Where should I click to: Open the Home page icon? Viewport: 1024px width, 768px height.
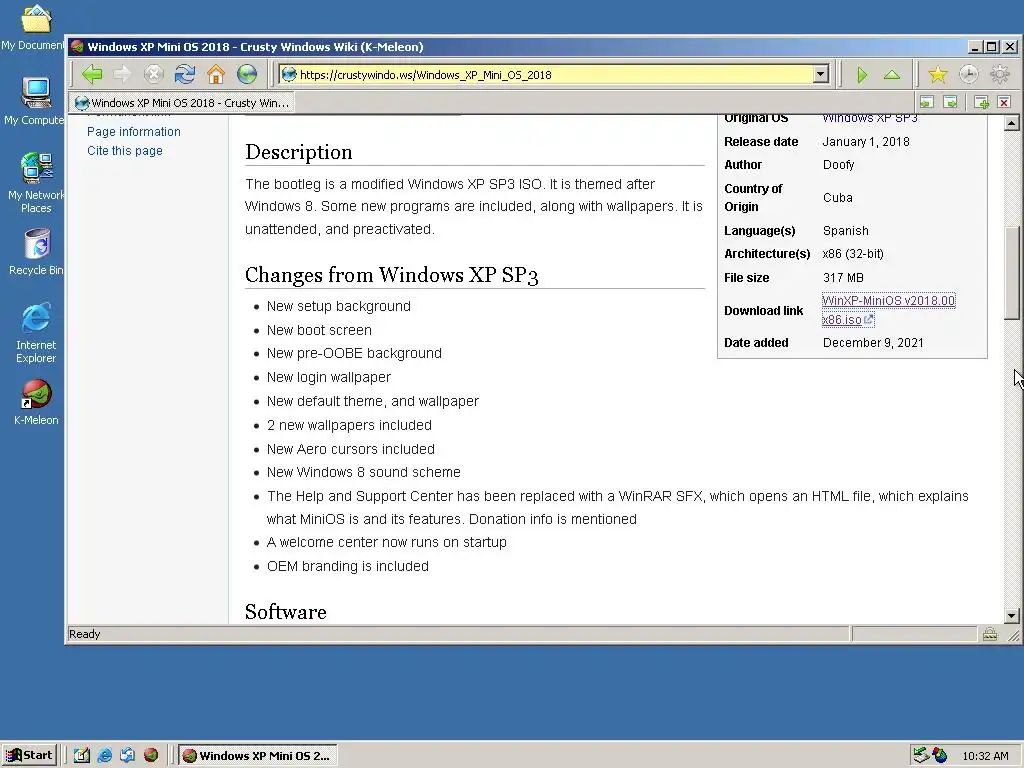[x=216, y=74]
